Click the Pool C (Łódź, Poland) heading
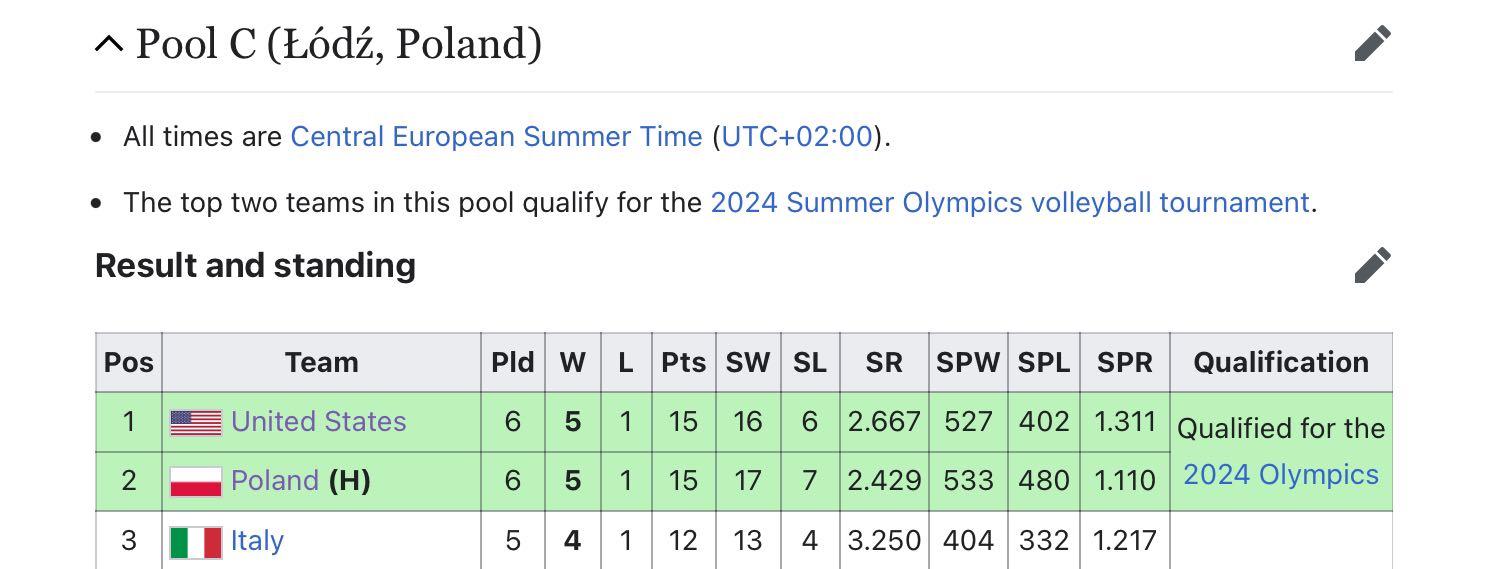The height and width of the screenshot is (569, 1488). [x=338, y=44]
